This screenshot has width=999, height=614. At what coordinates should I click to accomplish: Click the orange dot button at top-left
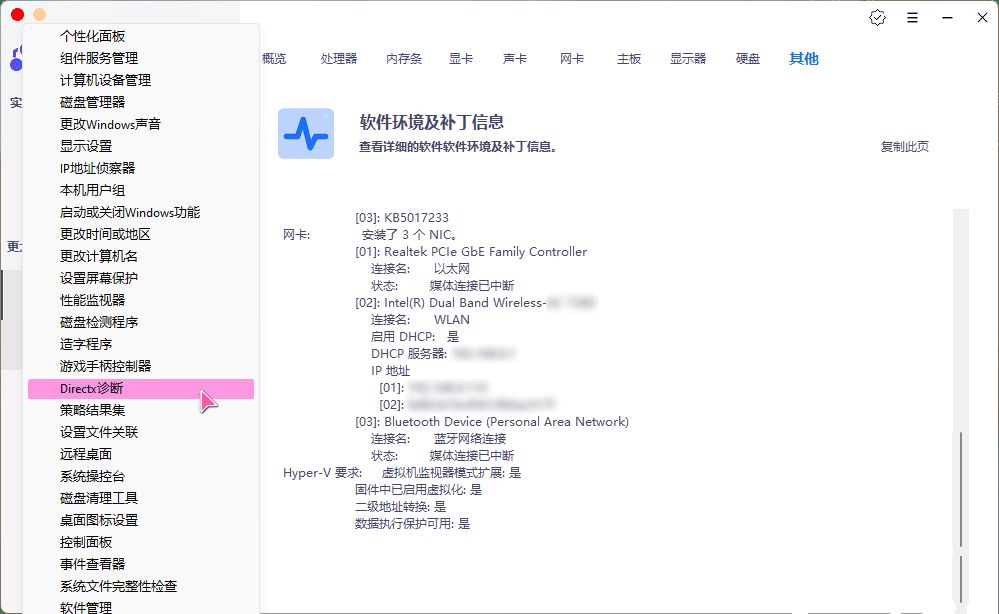point(39,15)
